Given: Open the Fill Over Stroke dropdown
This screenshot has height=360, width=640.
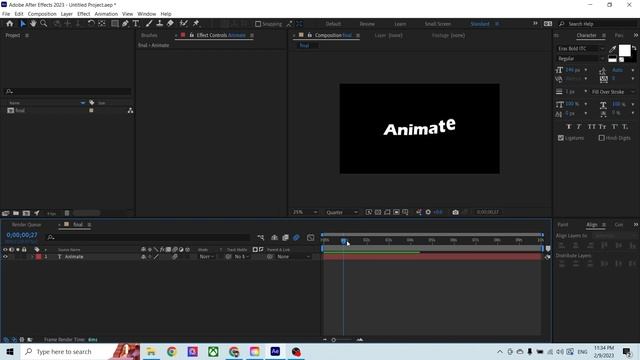Looking at the screenshot, I should (613, 92).
